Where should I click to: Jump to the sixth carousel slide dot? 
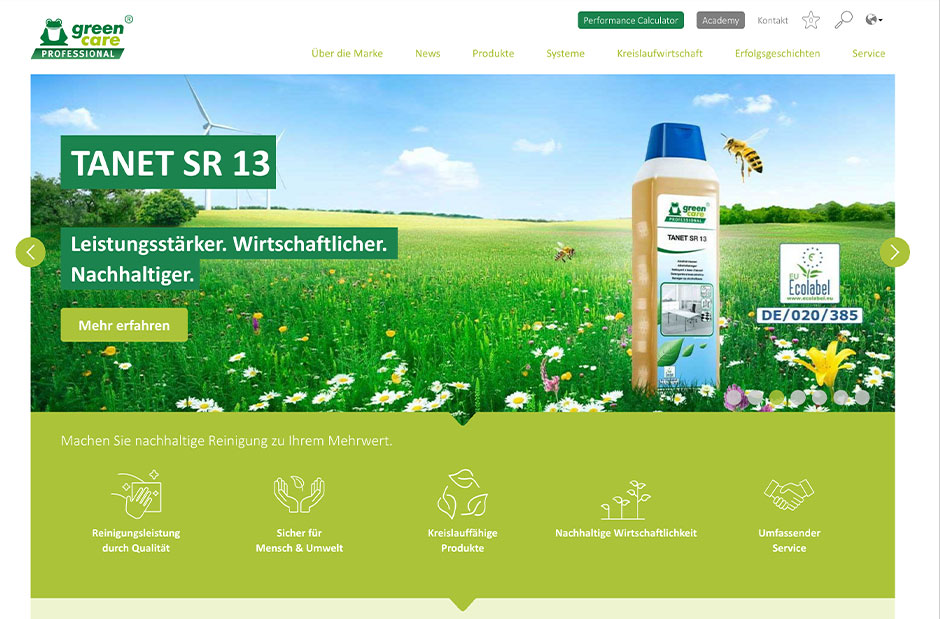pos(841,397)
